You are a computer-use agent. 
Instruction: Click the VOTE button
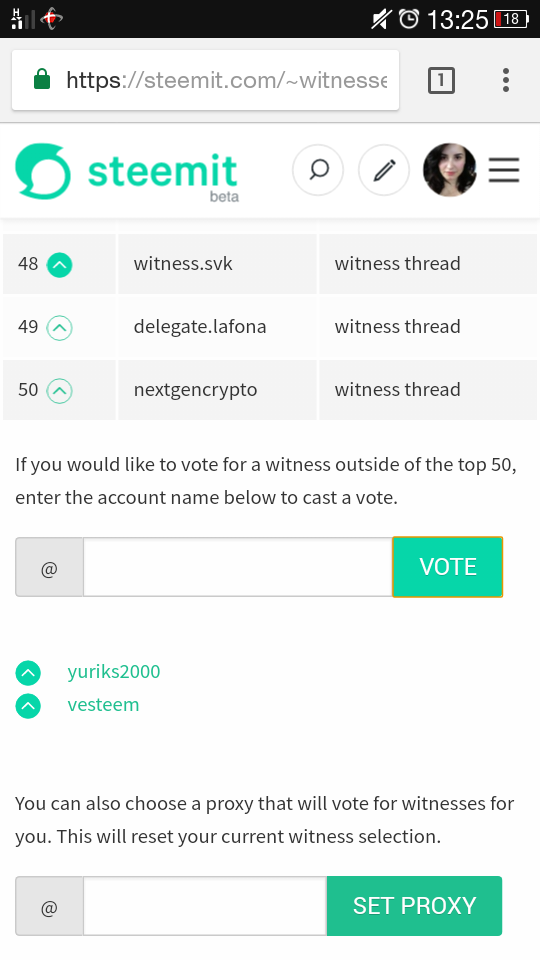pyautogui.click(x=448, y=567)
